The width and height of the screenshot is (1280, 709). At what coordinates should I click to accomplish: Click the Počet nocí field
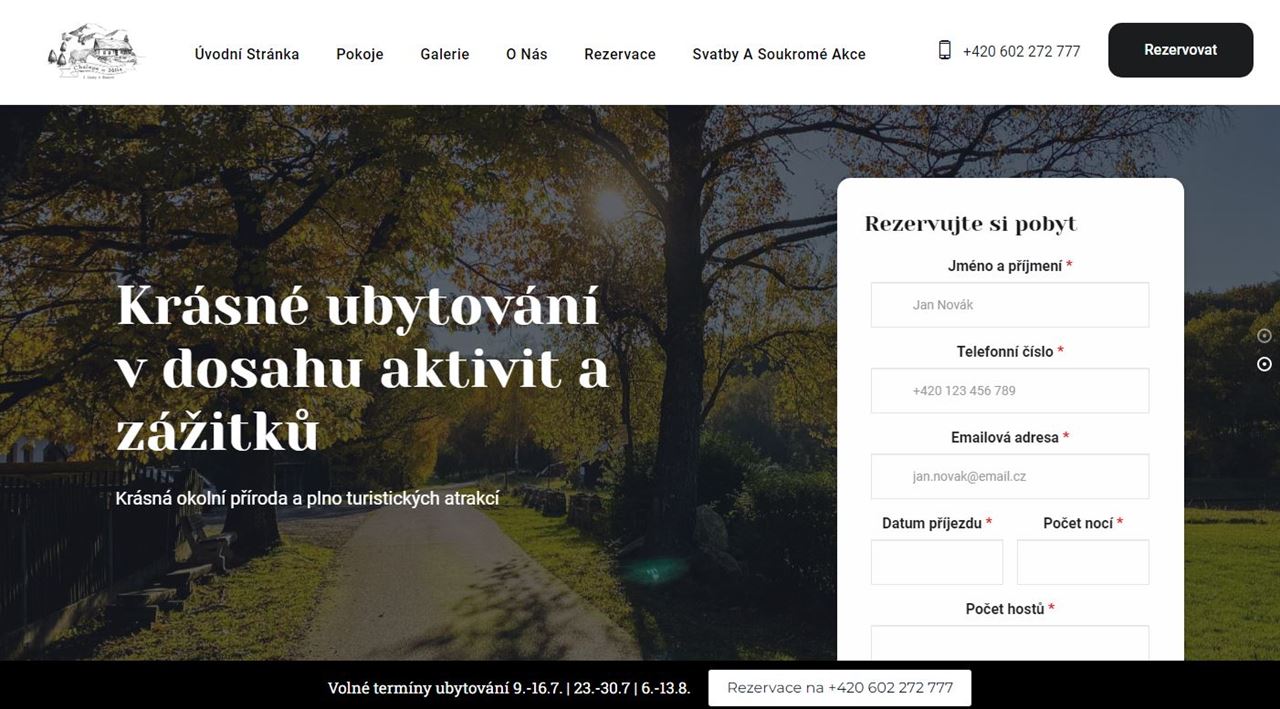[x=1083, y=562]
